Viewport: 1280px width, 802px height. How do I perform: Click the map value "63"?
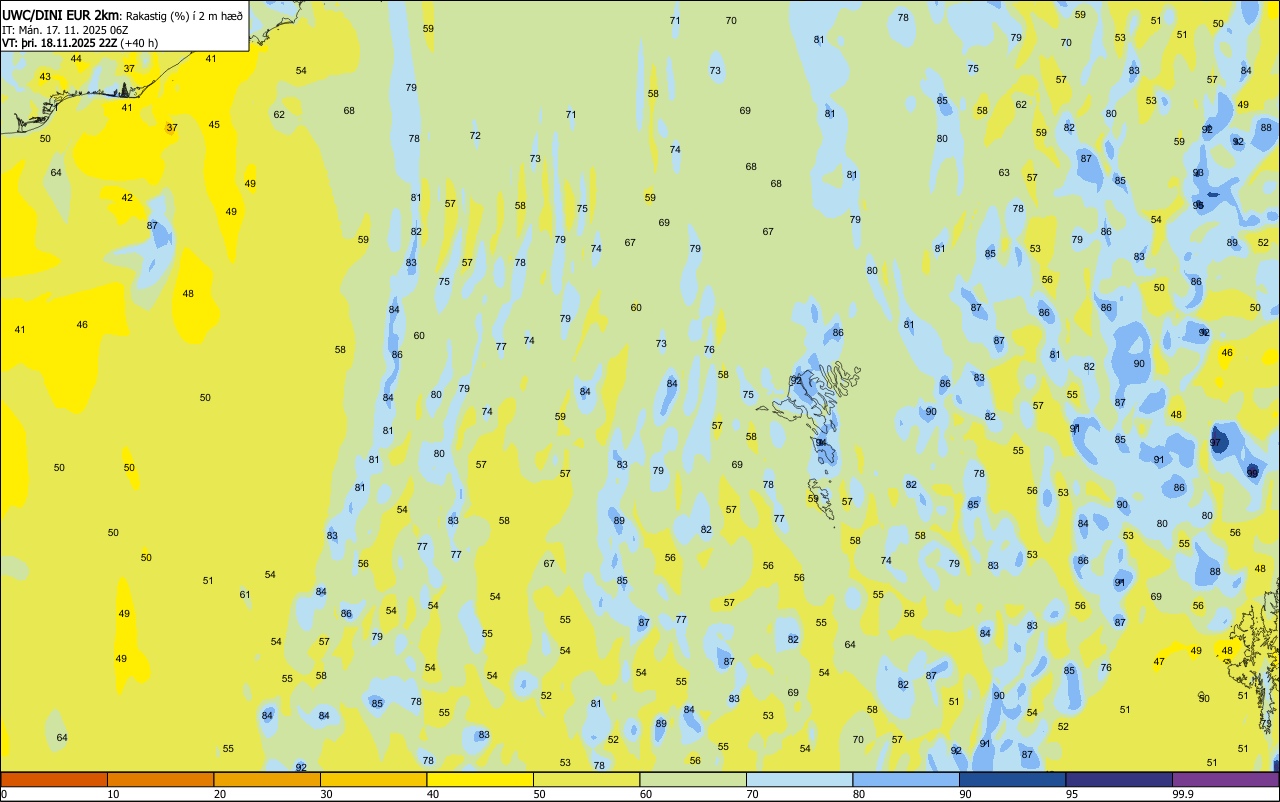pos(1004,173)
